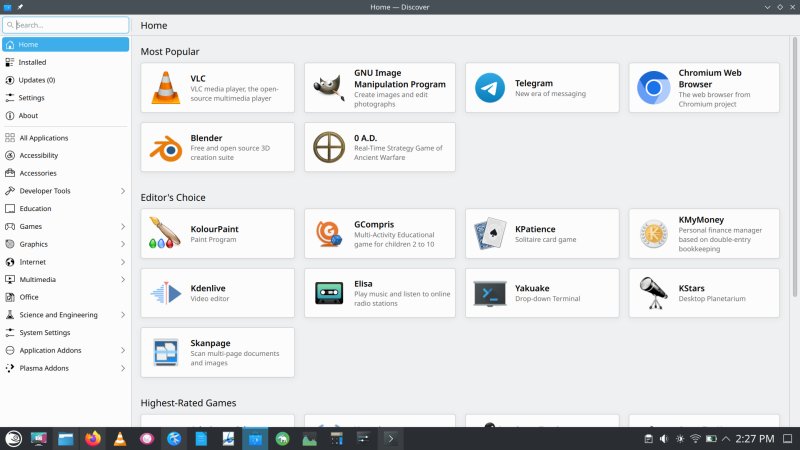Screen dimensions: 800x450
Task: Expand the Internet category arrow
Action: (123, 262)
